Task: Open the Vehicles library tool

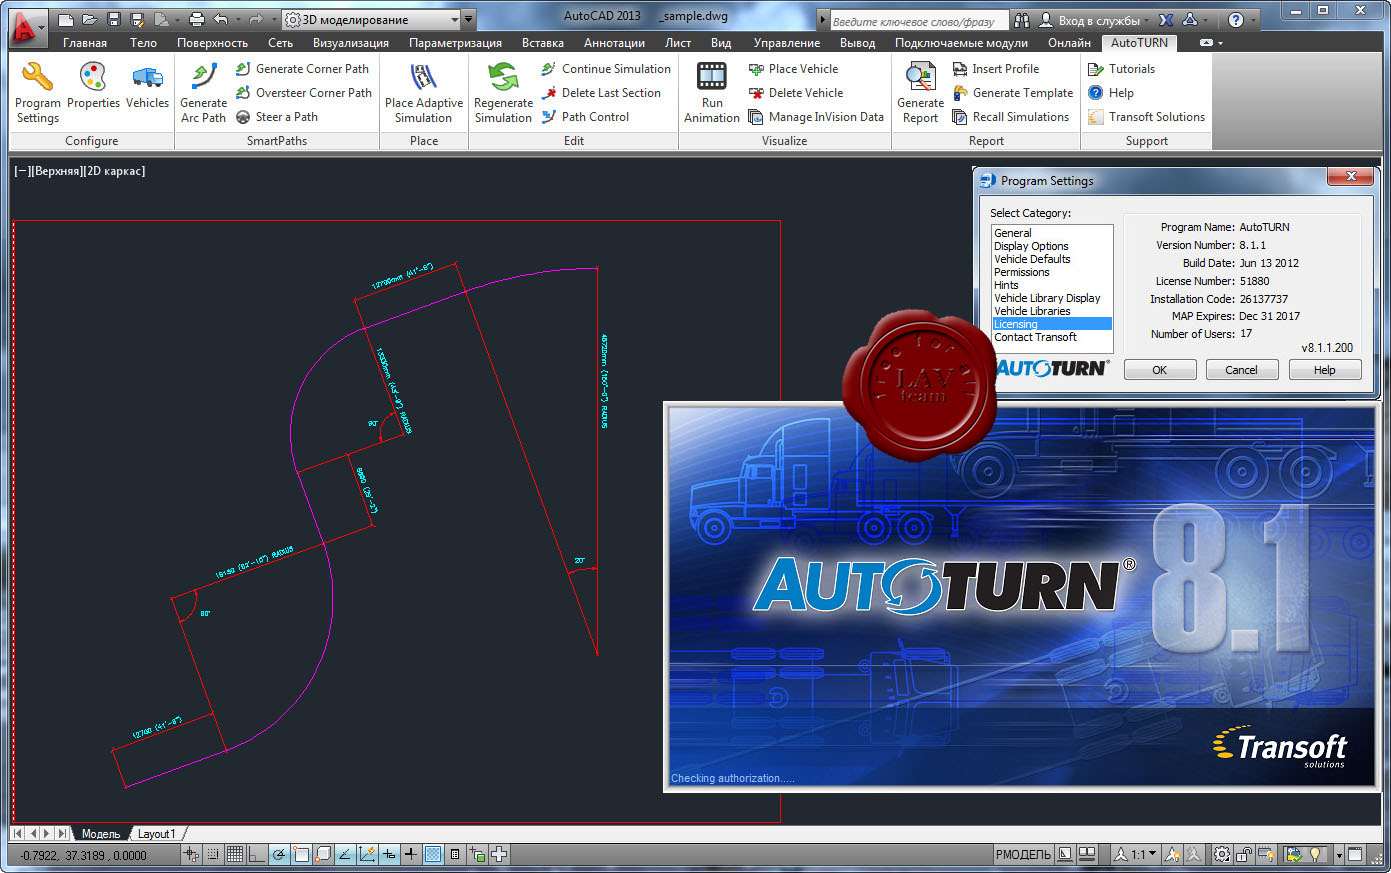Action: click(147, 86)
